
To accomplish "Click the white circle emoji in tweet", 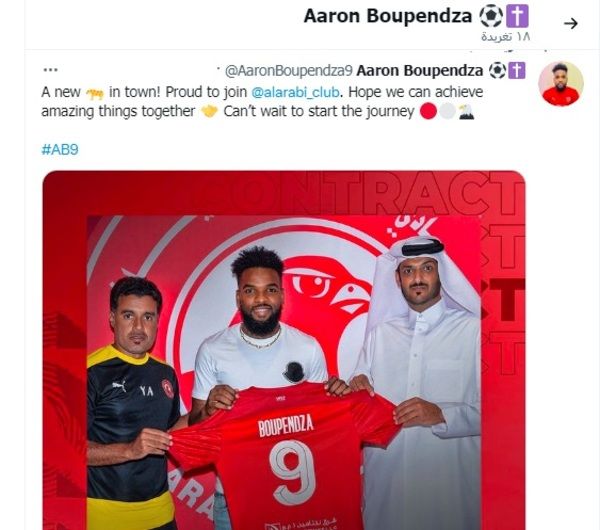I will click(x=447, y=112).
